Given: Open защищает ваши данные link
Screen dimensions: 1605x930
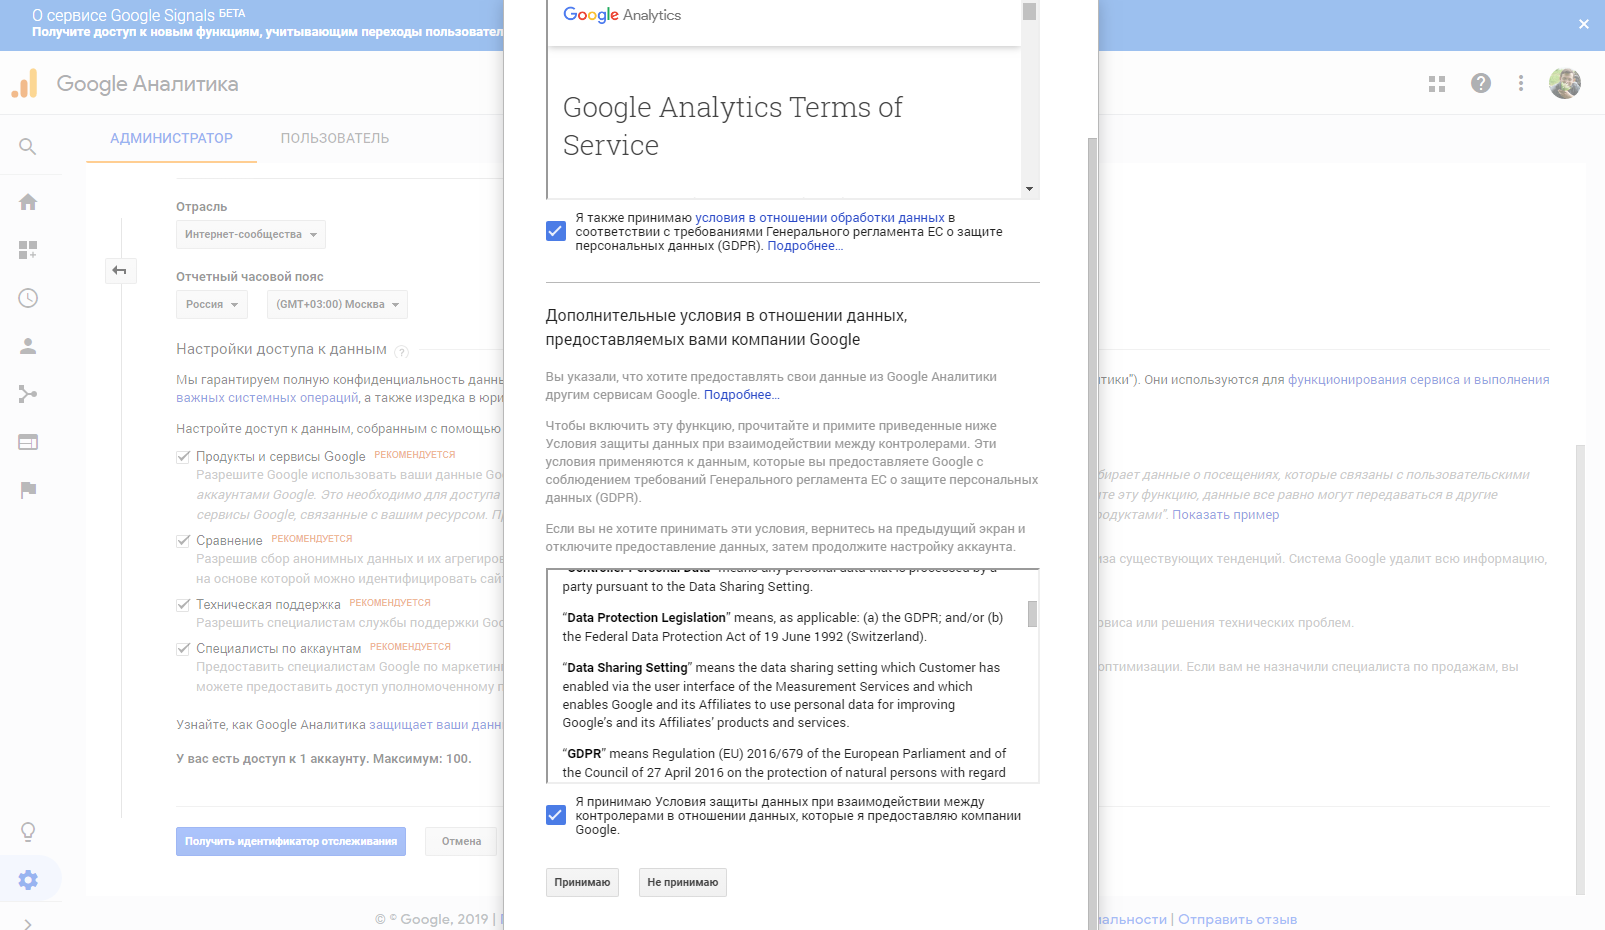Looking at the screenshot, I should coord(435,725).
